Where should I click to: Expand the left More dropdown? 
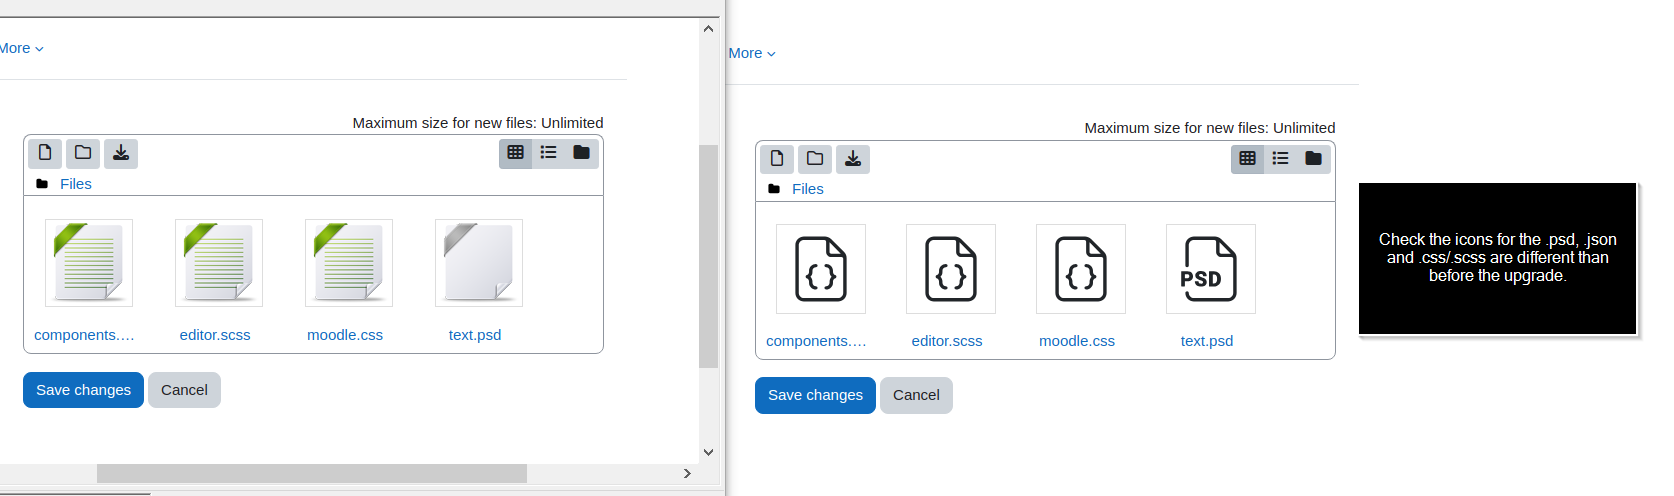[x=21, y=48]
